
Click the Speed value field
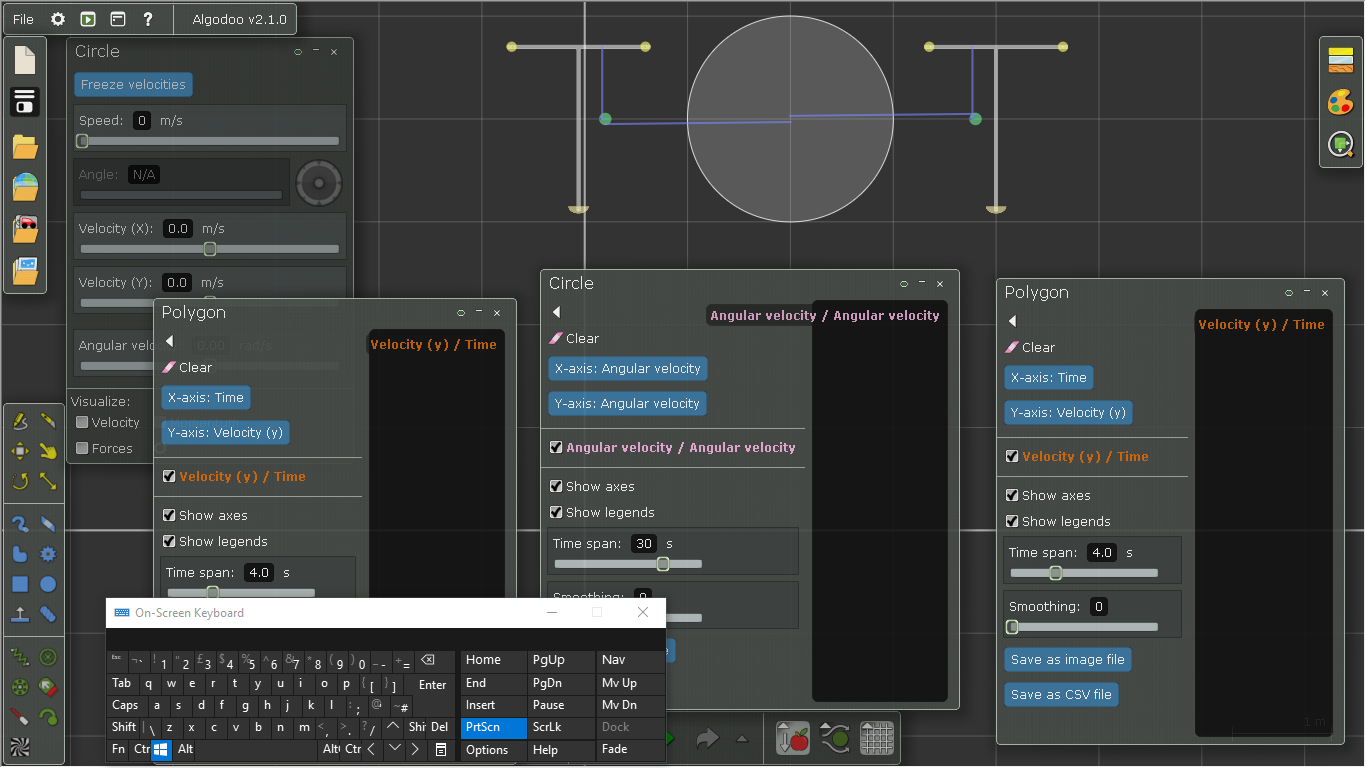point(143,120)
